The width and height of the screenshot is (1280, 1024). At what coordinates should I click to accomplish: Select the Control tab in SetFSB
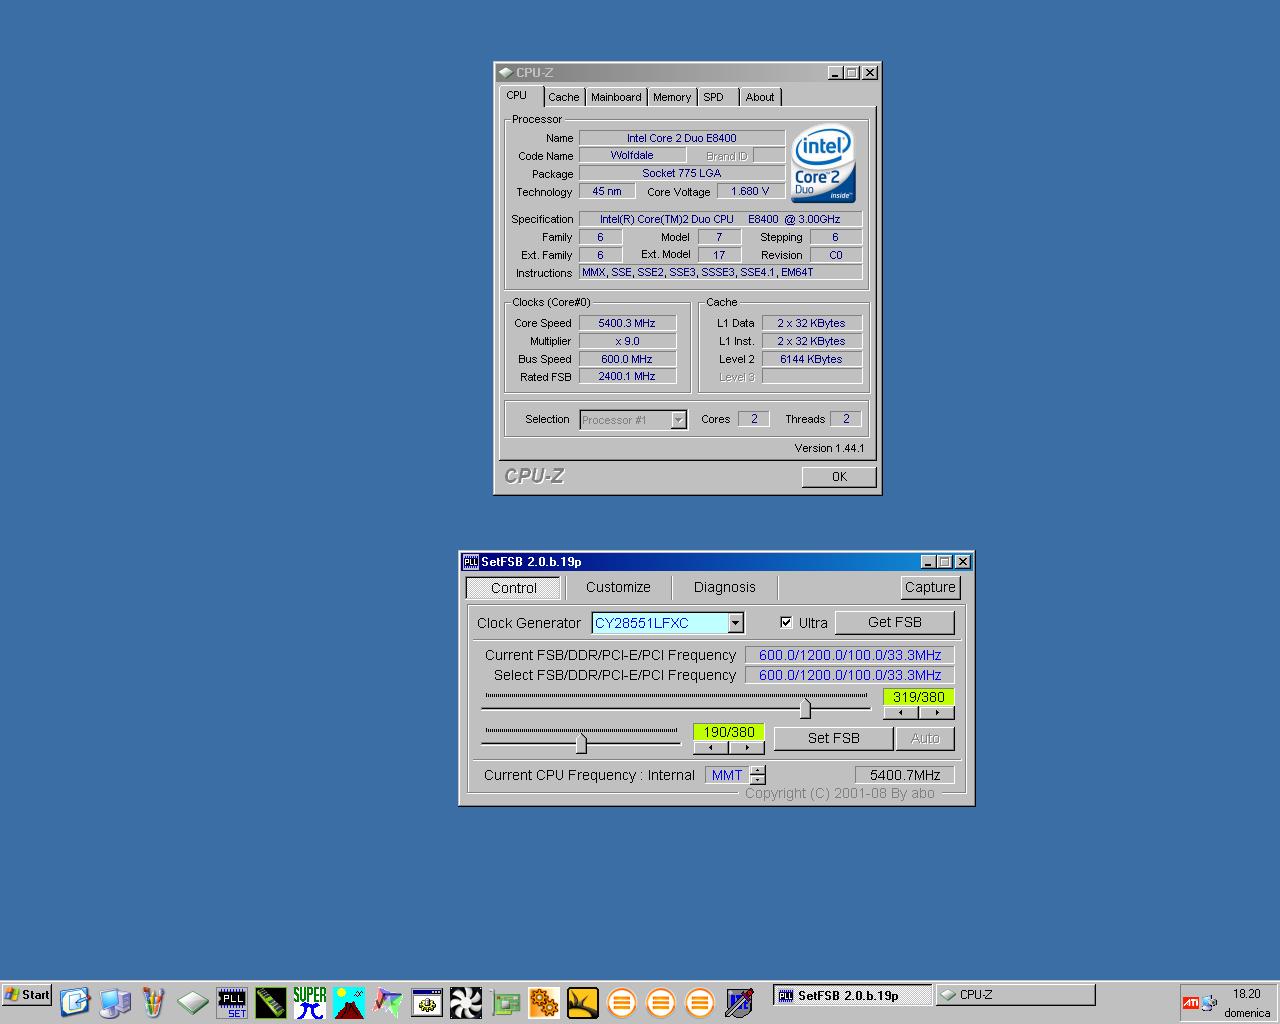coord(514,588)
